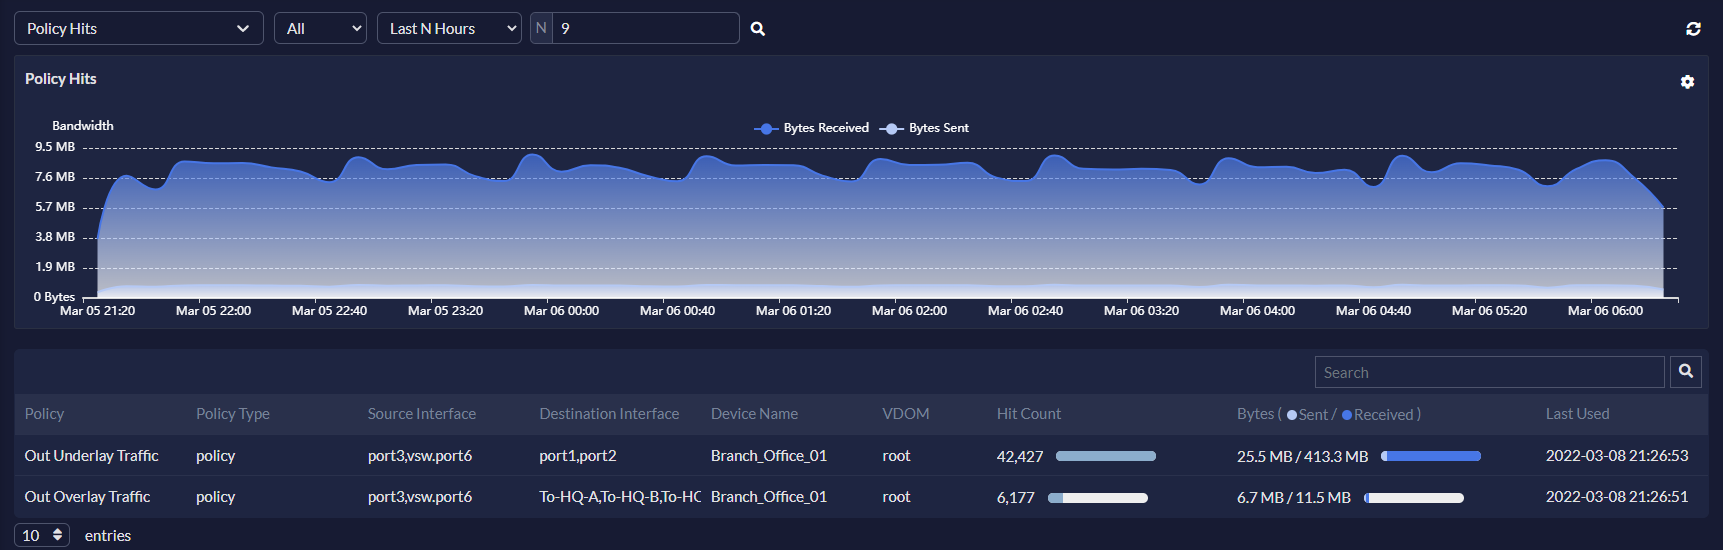1723x550 pixels.
Task: Sort by Source Interface column header
Action: click(x=422, y=413)
